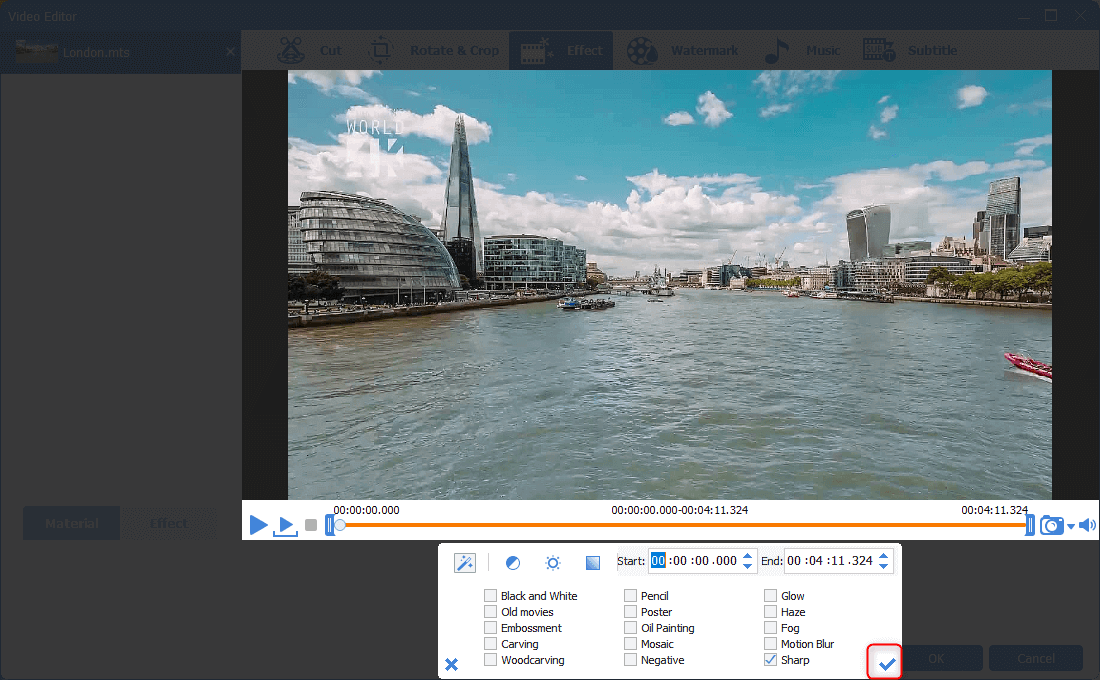Click the orange timeline track midpoint
1100x680 pixels.
click(684, 524)
